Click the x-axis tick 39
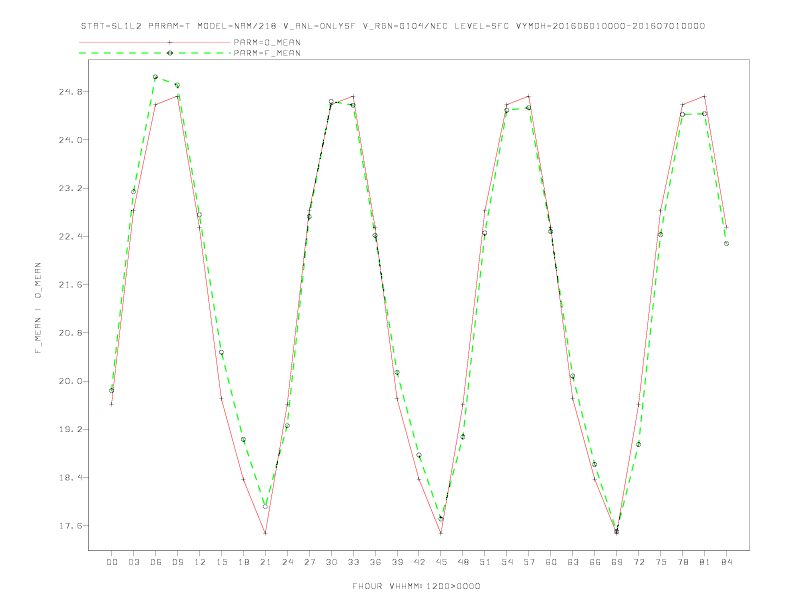The height and width of the screenshot is (612, 792). coord(397,562)
